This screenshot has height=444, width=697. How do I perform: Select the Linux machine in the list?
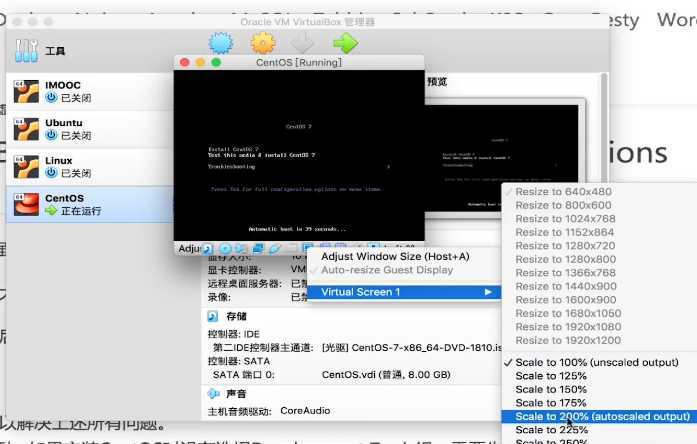90,167
